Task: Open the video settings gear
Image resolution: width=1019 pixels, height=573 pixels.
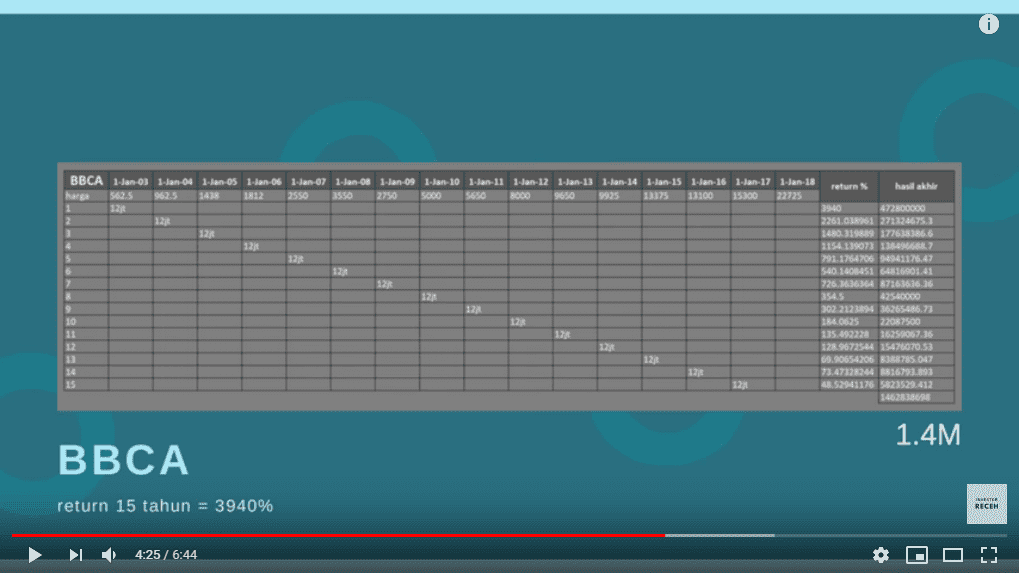Action: pyautogui.click(x=881, y=555)
